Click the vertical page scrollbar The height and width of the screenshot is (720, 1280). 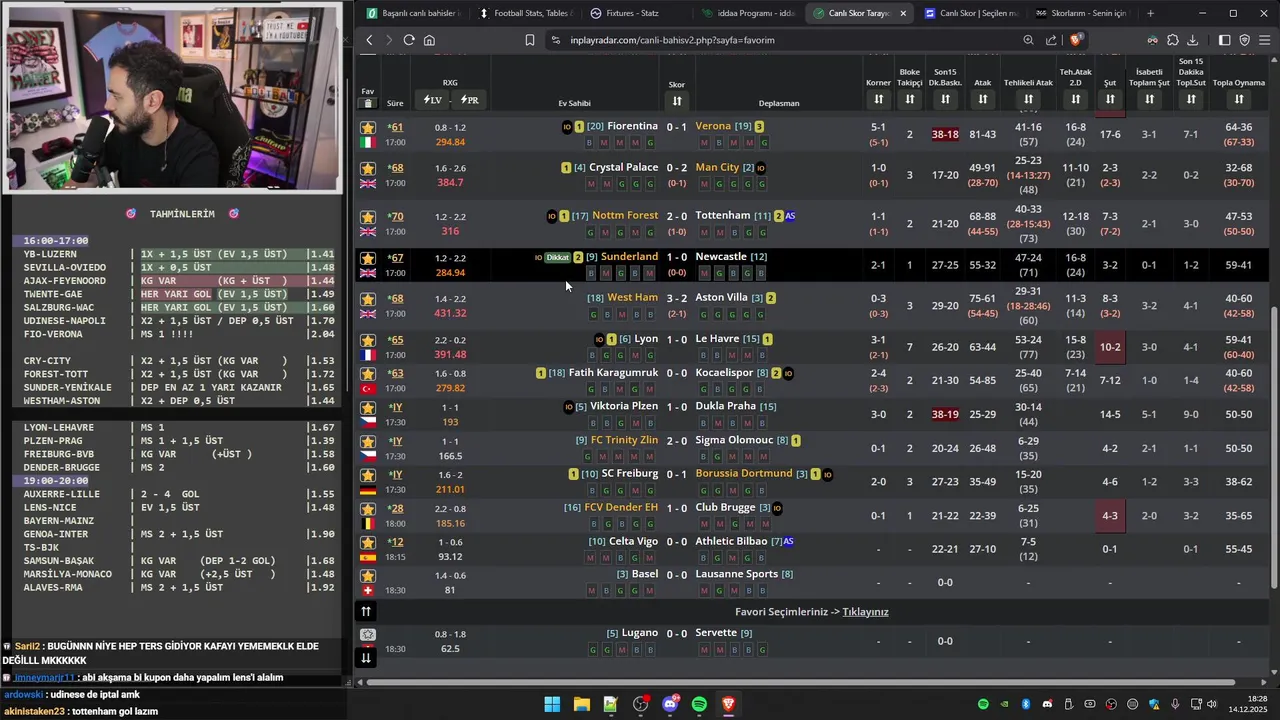point(1274,447)
